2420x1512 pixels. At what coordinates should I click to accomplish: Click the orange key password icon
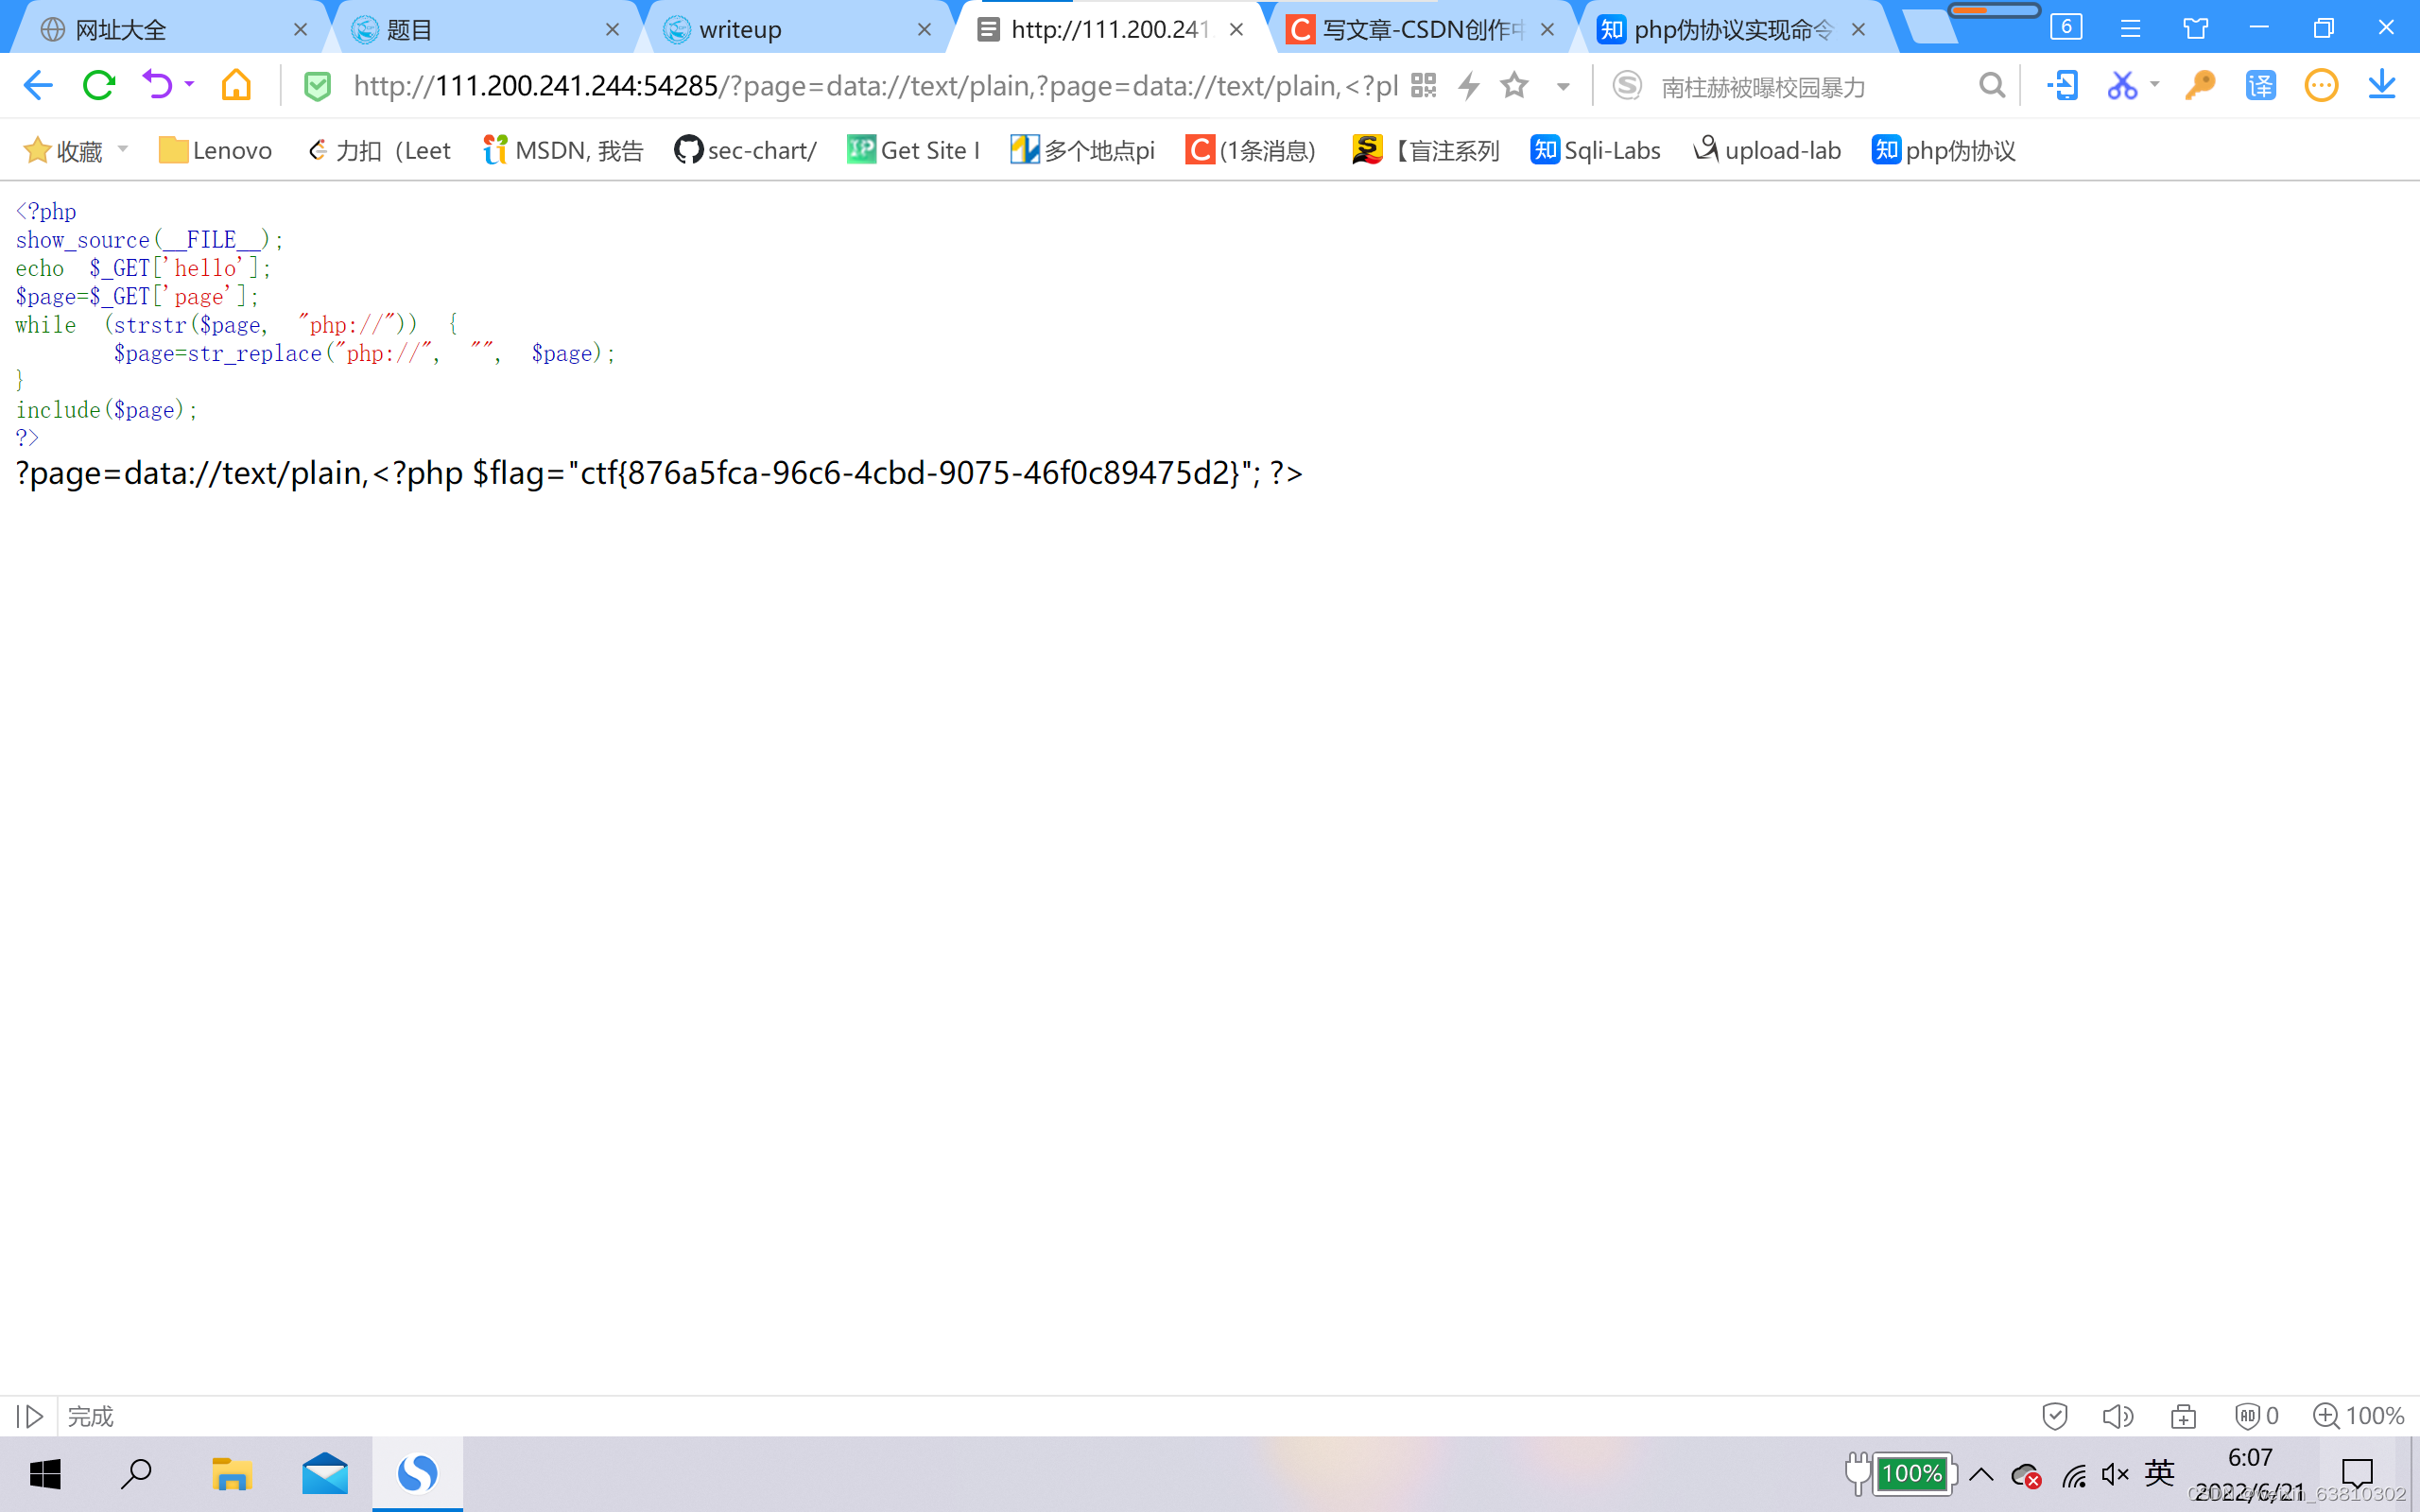[2199, 86]
